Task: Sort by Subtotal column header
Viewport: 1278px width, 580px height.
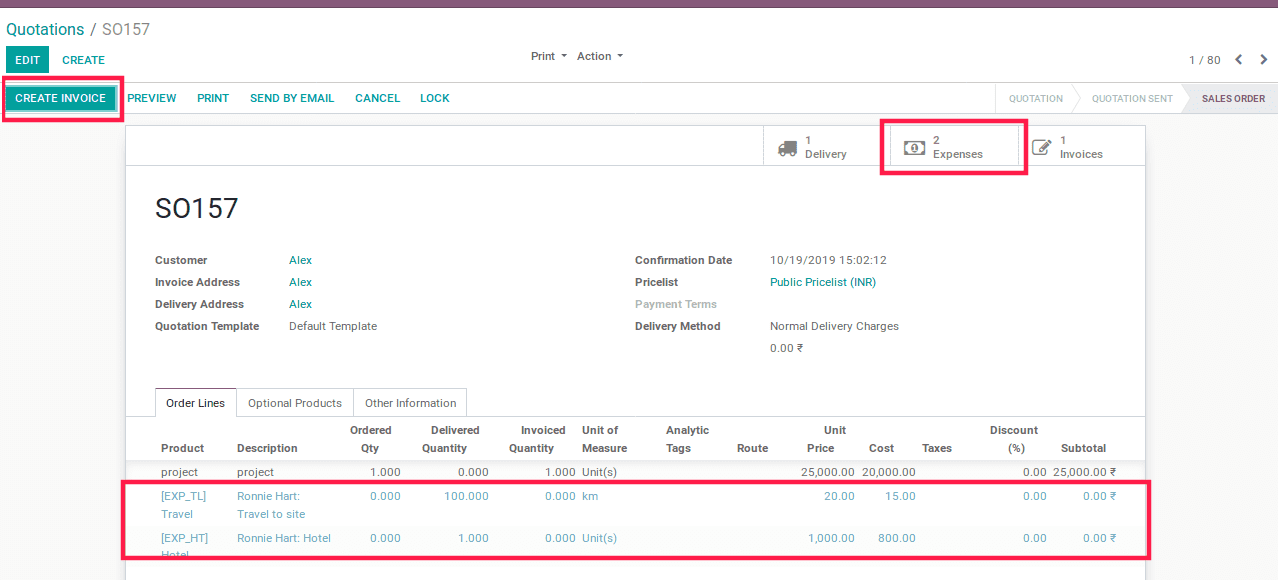Action: [x=1083, y=448]
